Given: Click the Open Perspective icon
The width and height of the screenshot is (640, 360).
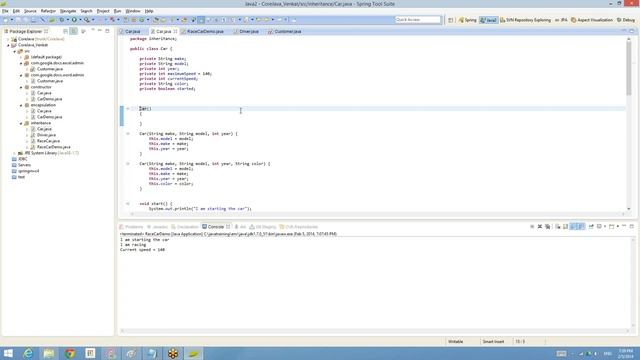Looking at the screenshot, I should click(x=451, y=20).
